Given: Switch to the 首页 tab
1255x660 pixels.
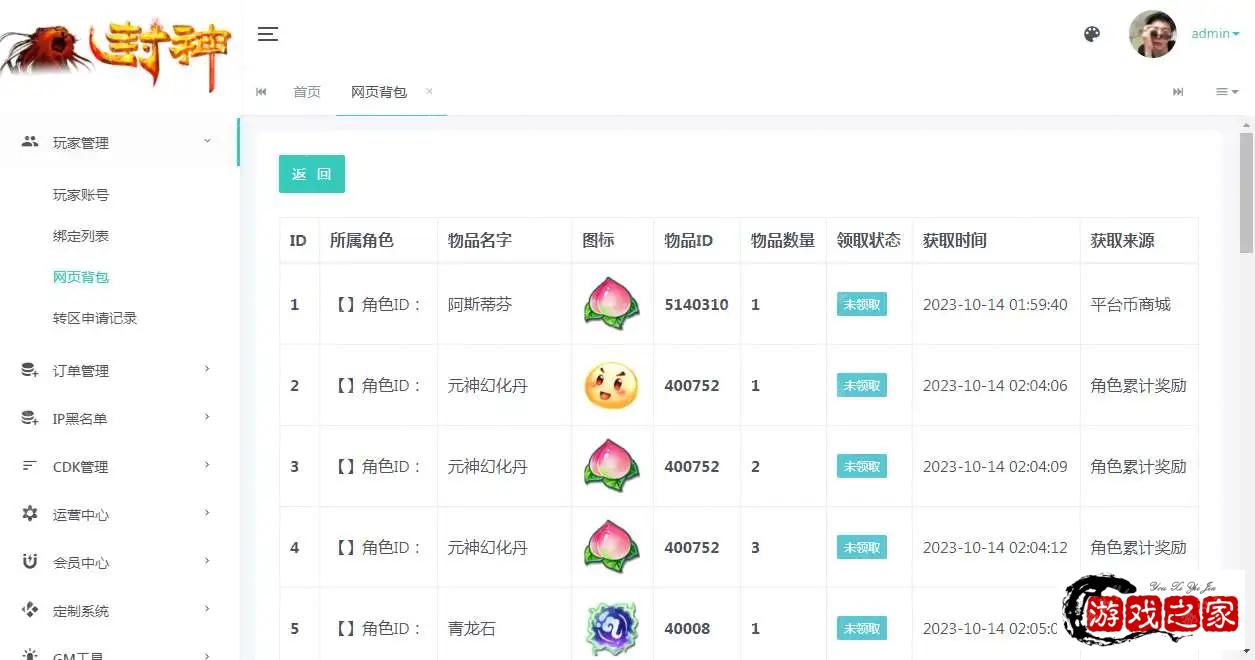Looking at the screenshot, I should click(307, 92).
